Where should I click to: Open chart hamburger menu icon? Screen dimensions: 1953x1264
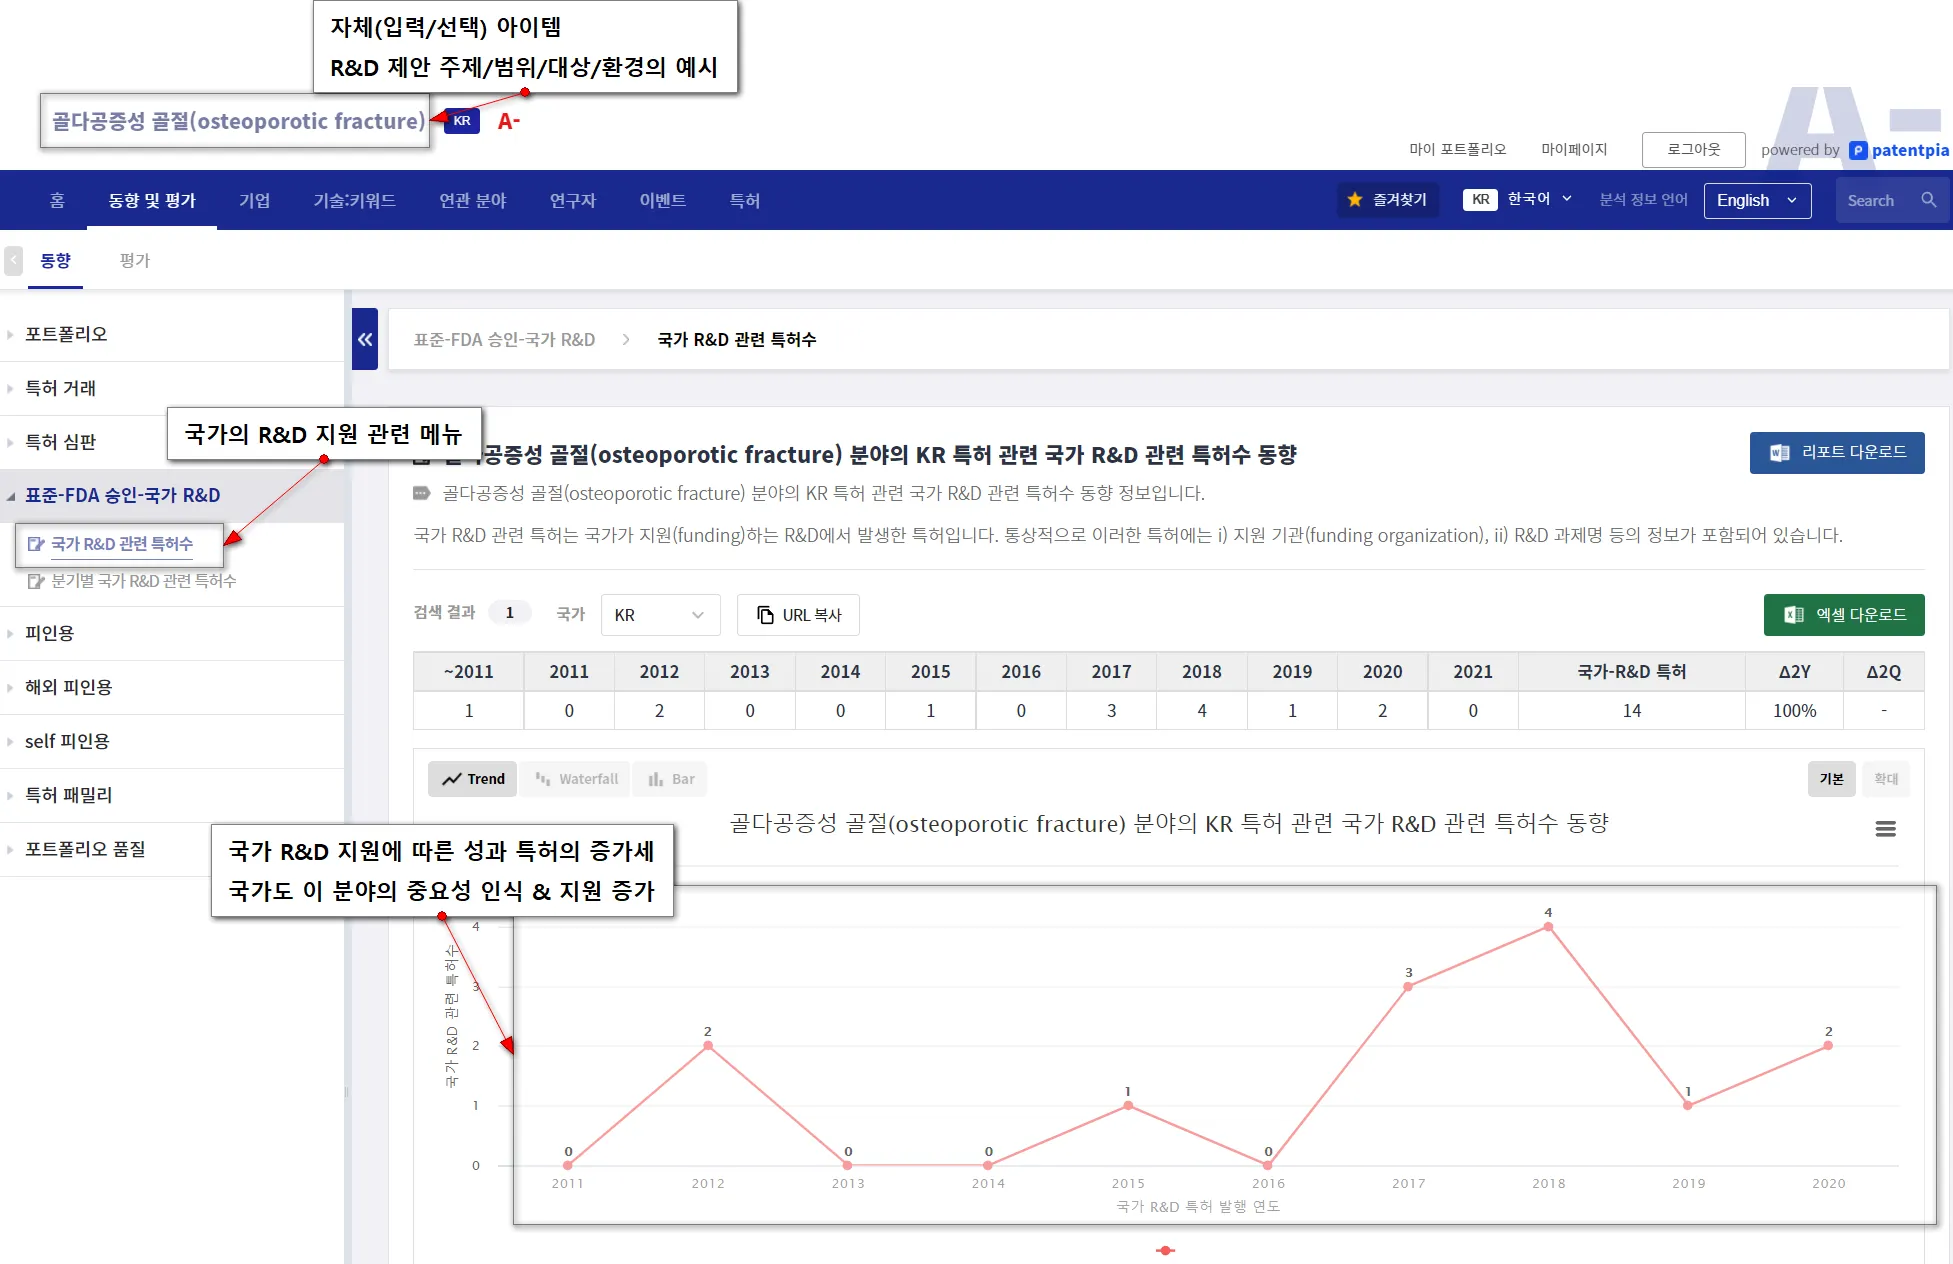[1885, 829]
